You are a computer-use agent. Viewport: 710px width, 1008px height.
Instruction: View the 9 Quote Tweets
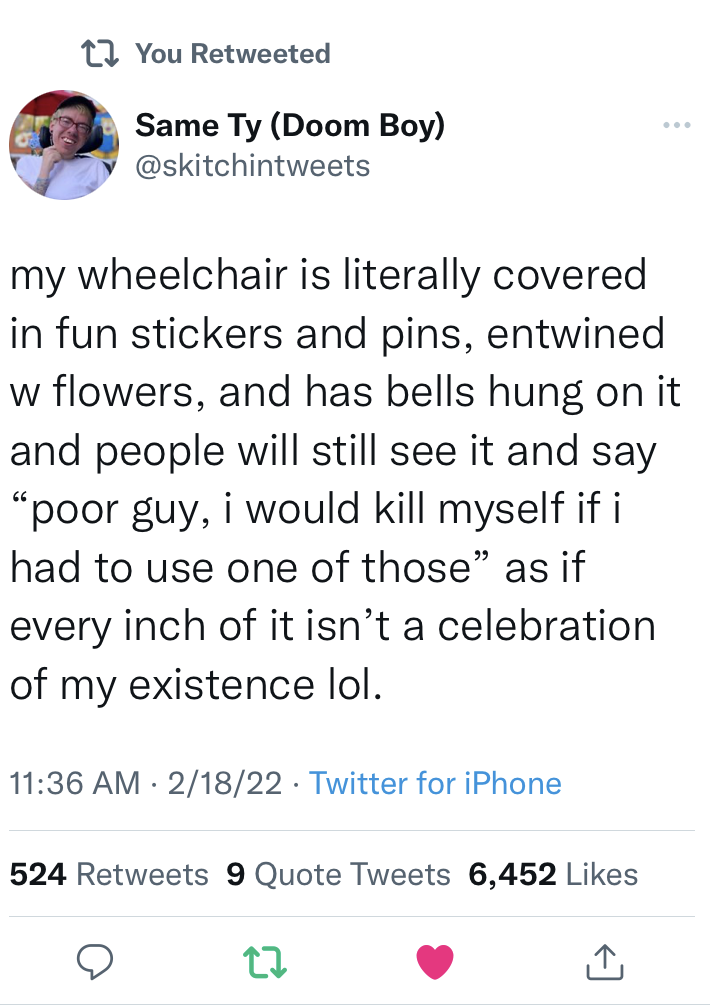pyautogui.click(x=339, y=874)
